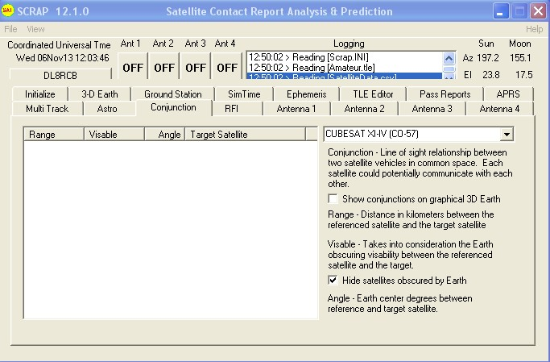Expand the CUBESAT XI-IV satellite dropdown arrow
Viewport: 550px width, 362px height.
507,134
